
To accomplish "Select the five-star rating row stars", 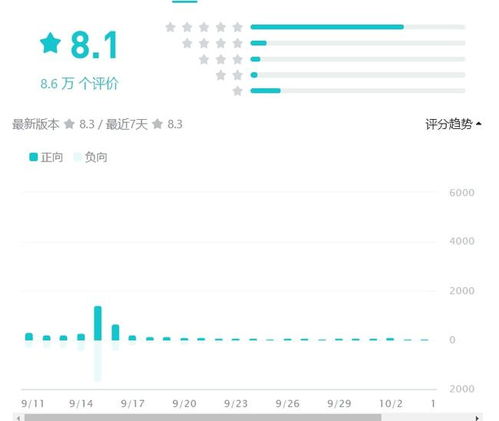I will pyautogui.click(x=204, y=27).
